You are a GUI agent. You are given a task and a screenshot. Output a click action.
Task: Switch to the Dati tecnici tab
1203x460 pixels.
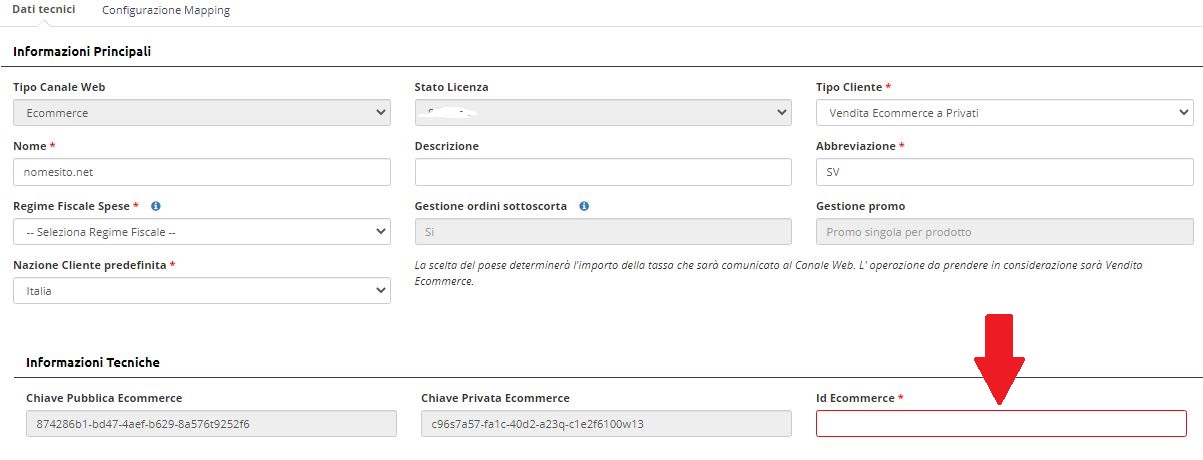click(x=43, y=10)
